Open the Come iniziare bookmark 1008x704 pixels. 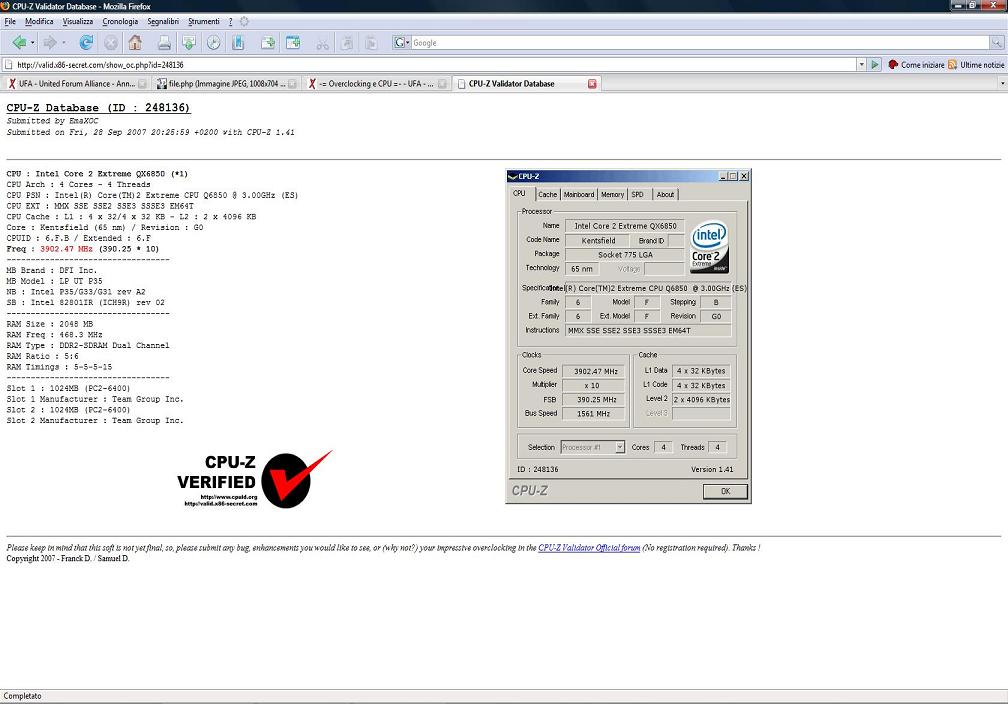[x=917, y=65]
